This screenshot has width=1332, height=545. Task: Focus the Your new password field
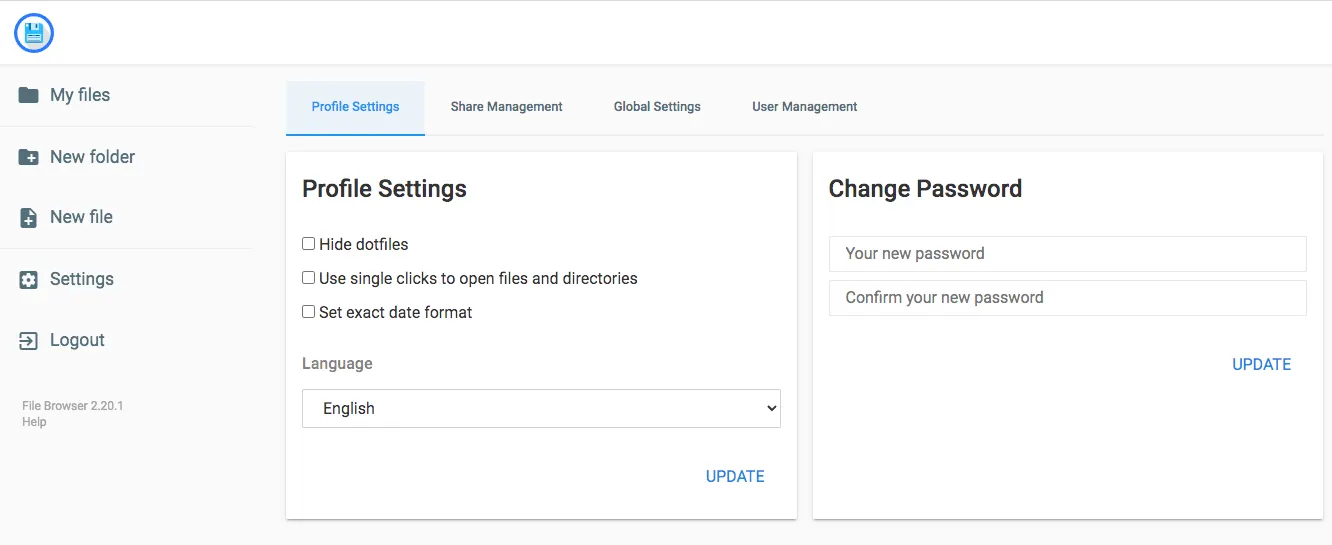pos(1068,254)
